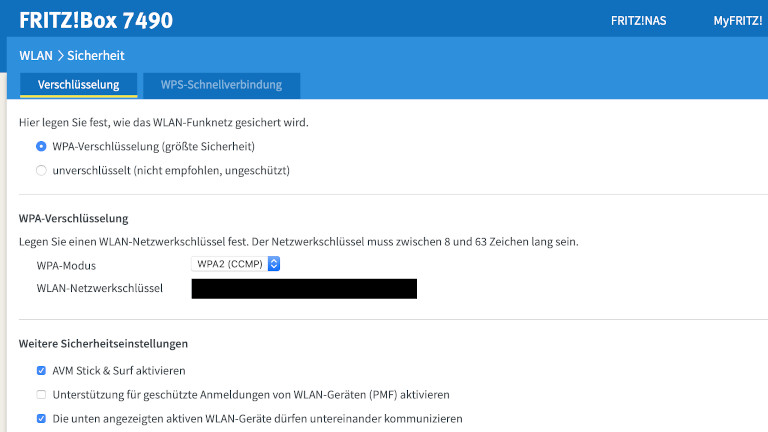
Task: Select the Verschlüsselung tab
Action: [x=79, y=85]
